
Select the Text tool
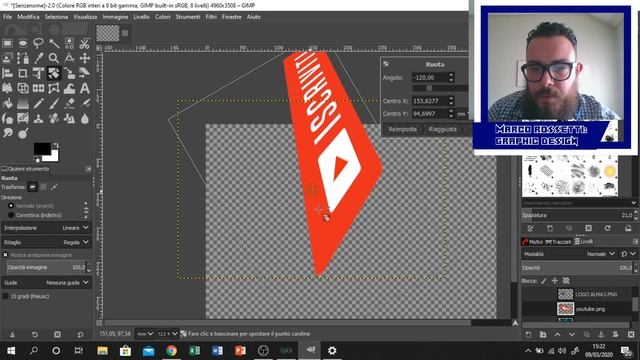pos(84,88)
